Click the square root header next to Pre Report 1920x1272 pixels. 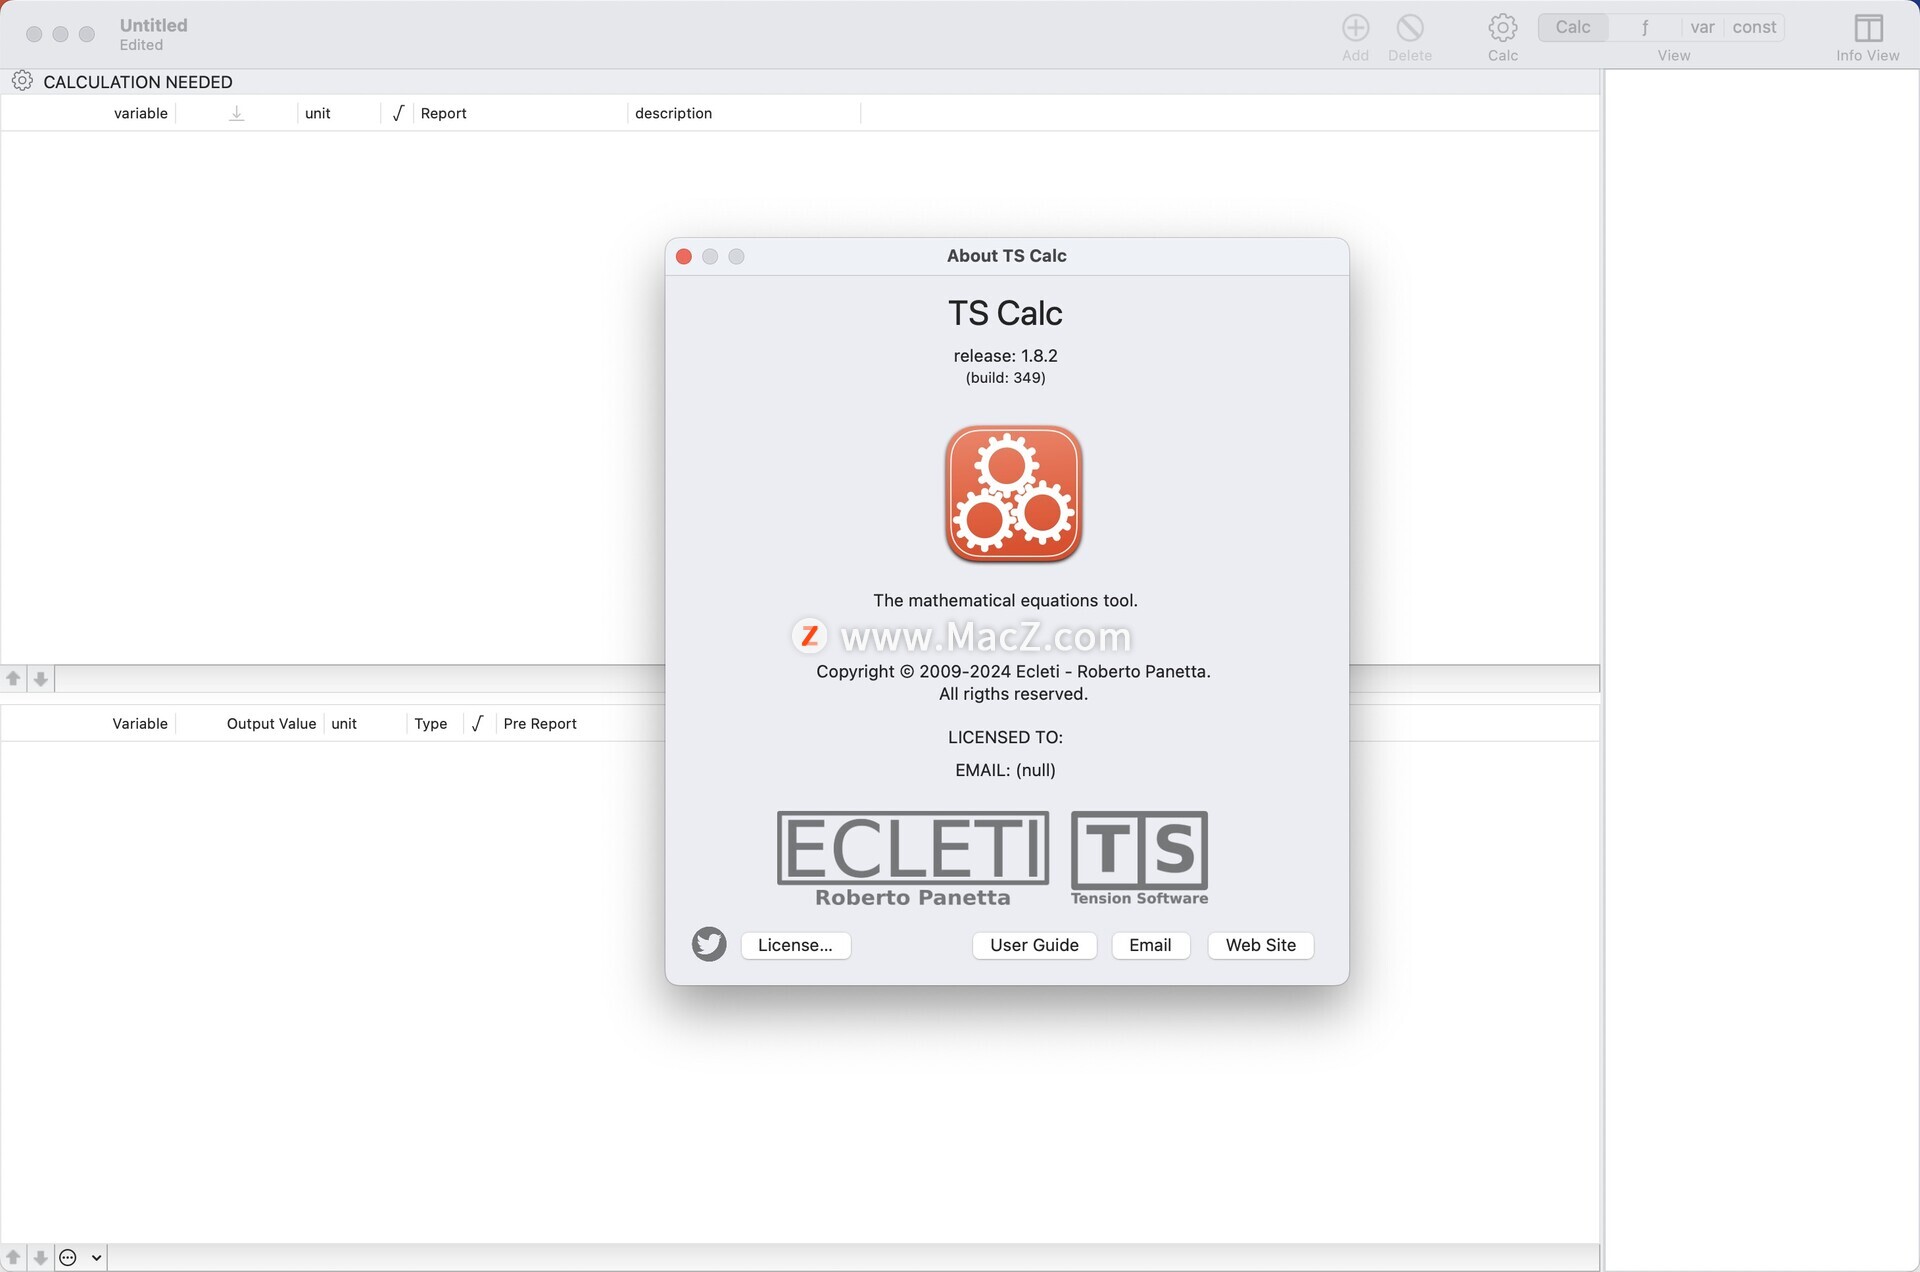point(477,723)
